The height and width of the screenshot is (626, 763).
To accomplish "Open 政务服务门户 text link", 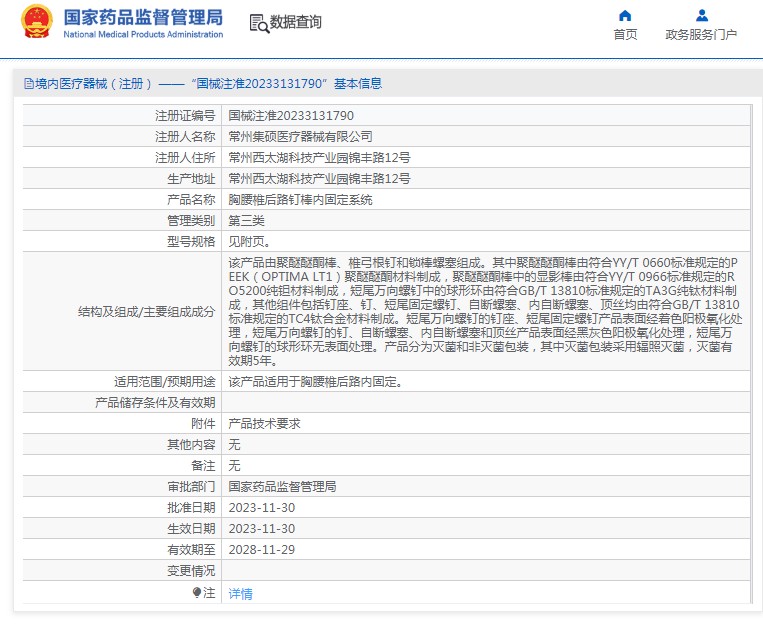I will coord(701,35).
